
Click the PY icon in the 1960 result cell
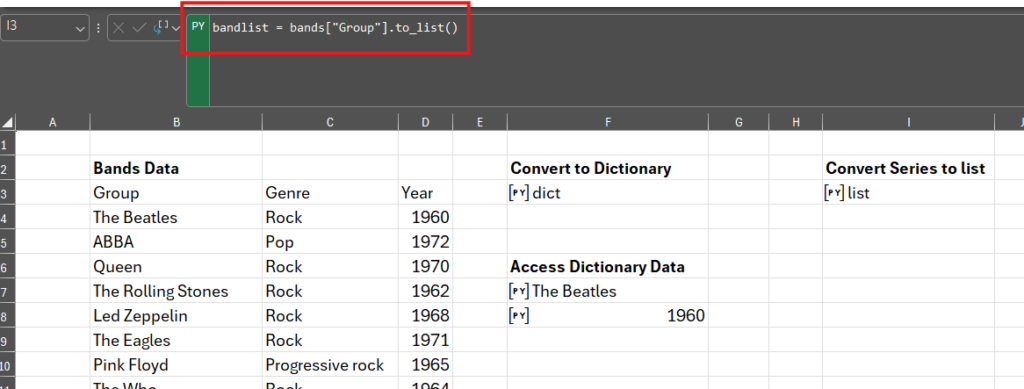point(519,316)
